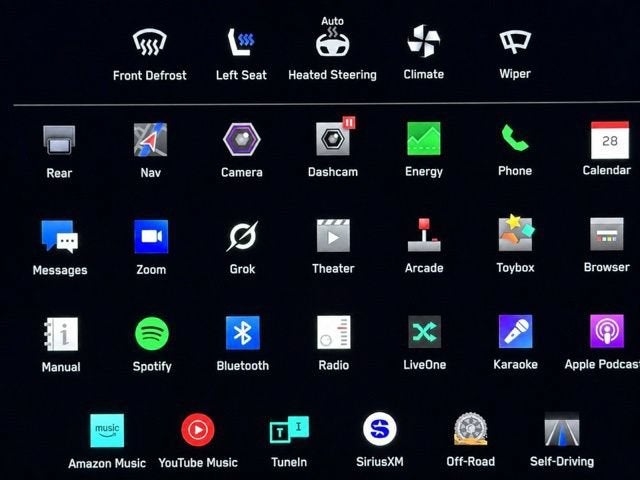Open the Messages app
This screenshot has height=480, width=640.
(x=60, y=237)
